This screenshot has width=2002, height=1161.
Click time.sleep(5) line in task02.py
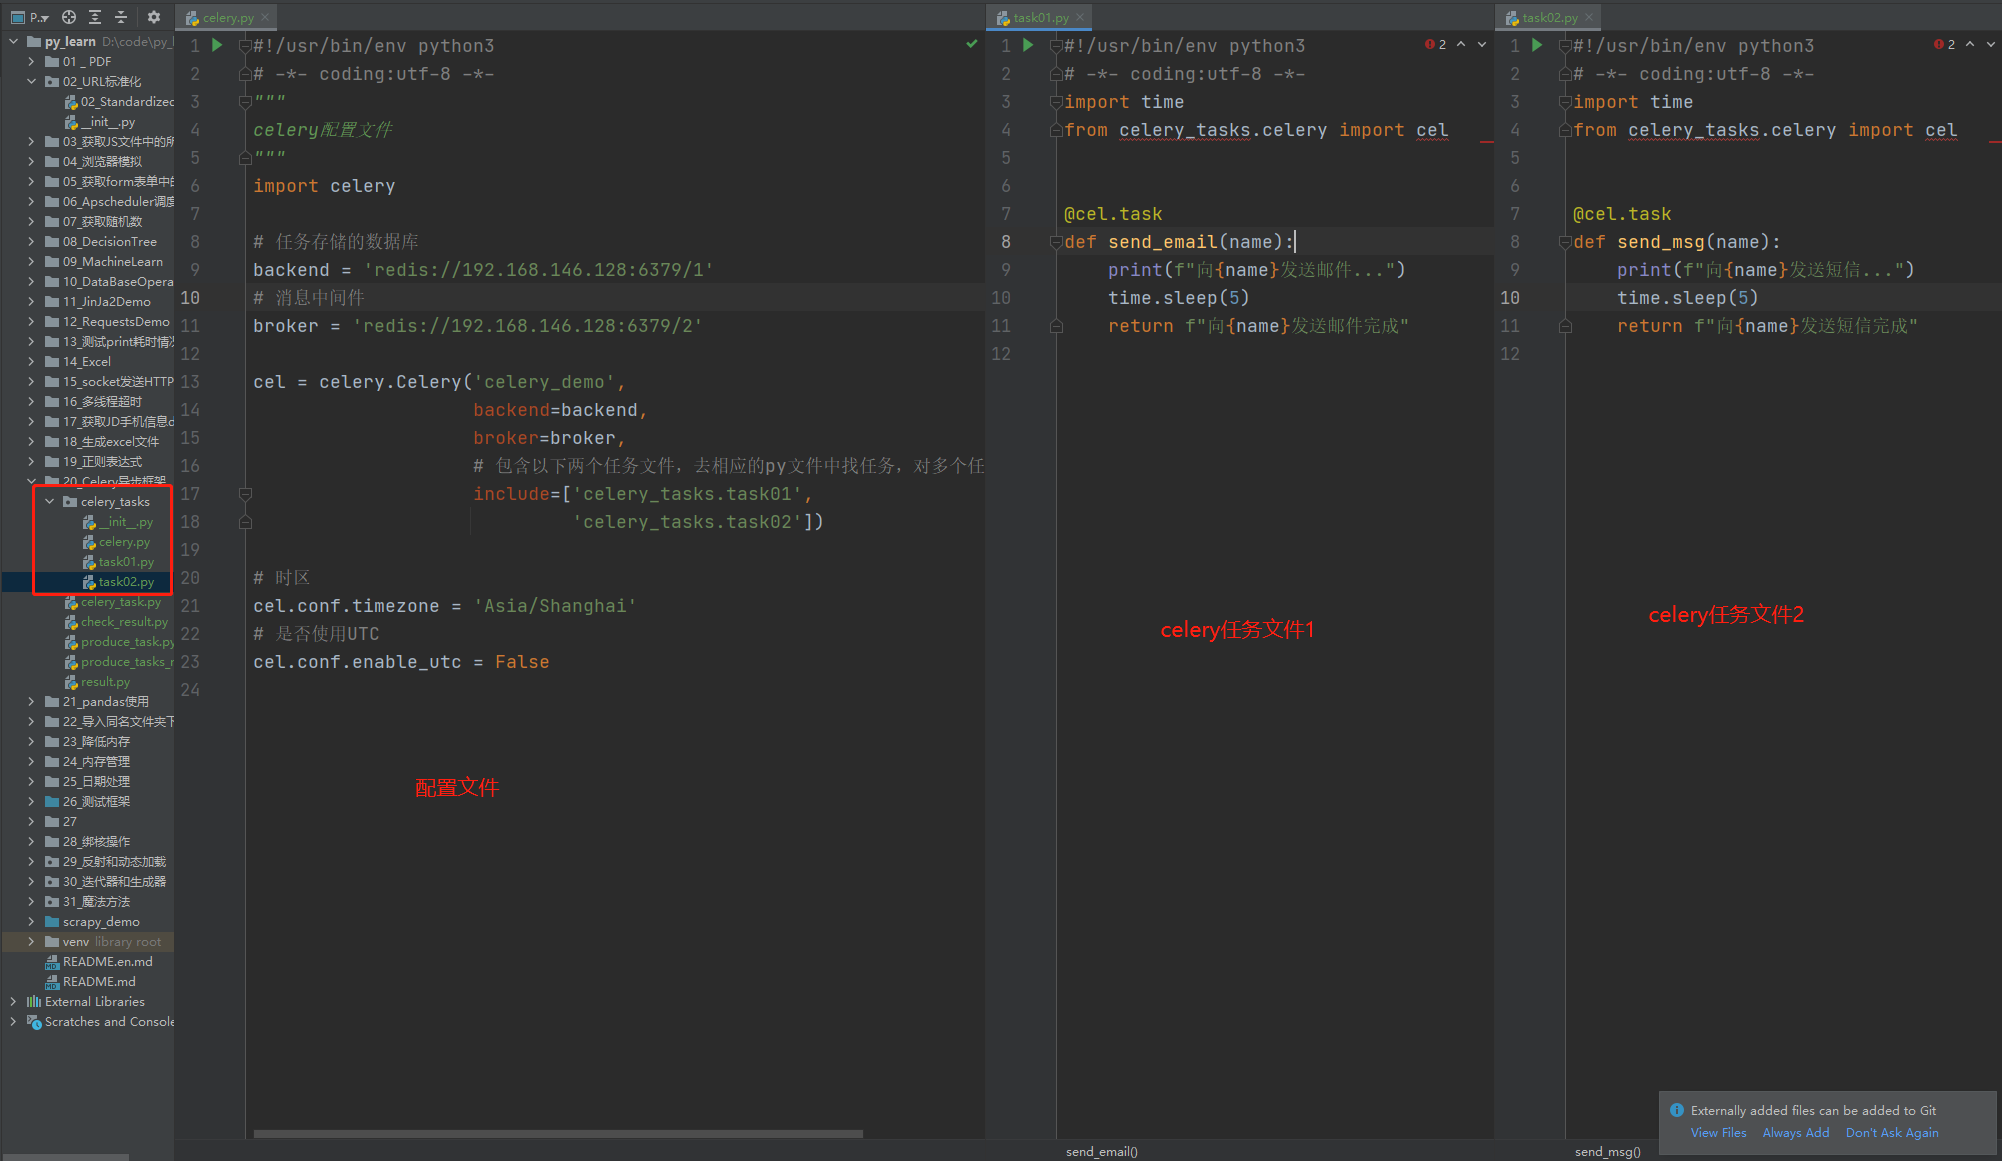(1687, 298)
